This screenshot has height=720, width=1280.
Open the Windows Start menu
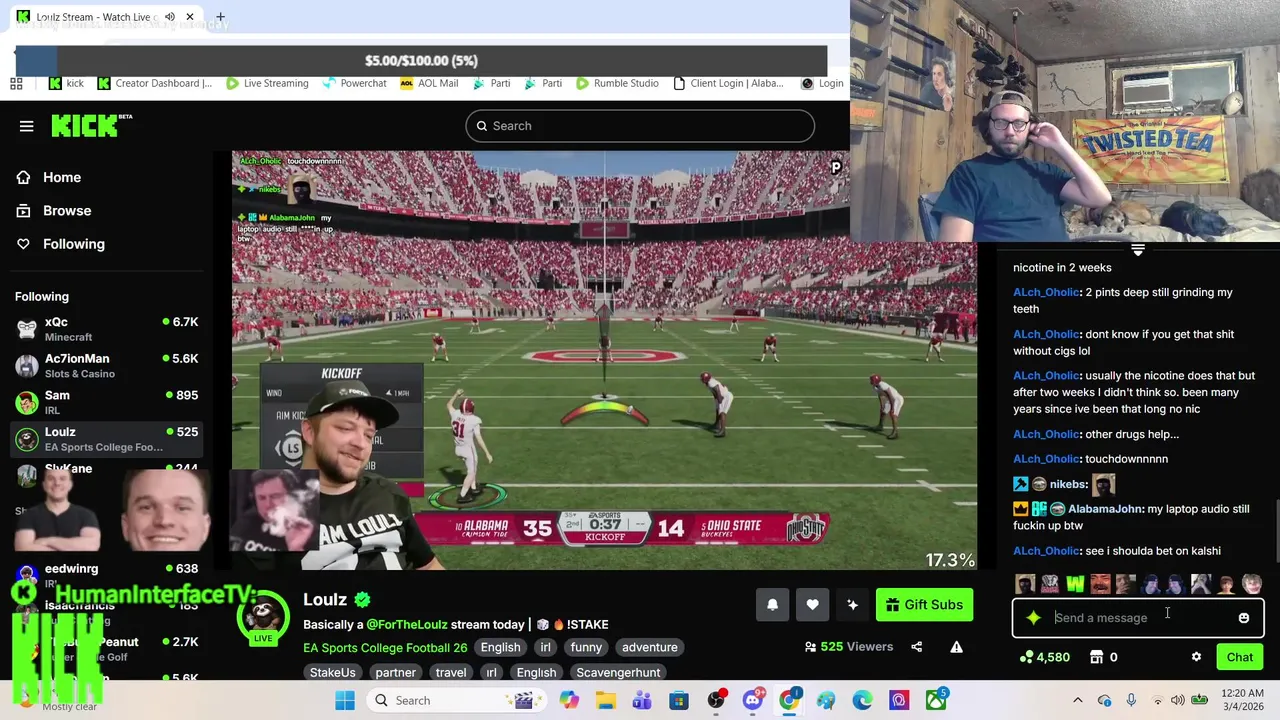pos(345,700)
